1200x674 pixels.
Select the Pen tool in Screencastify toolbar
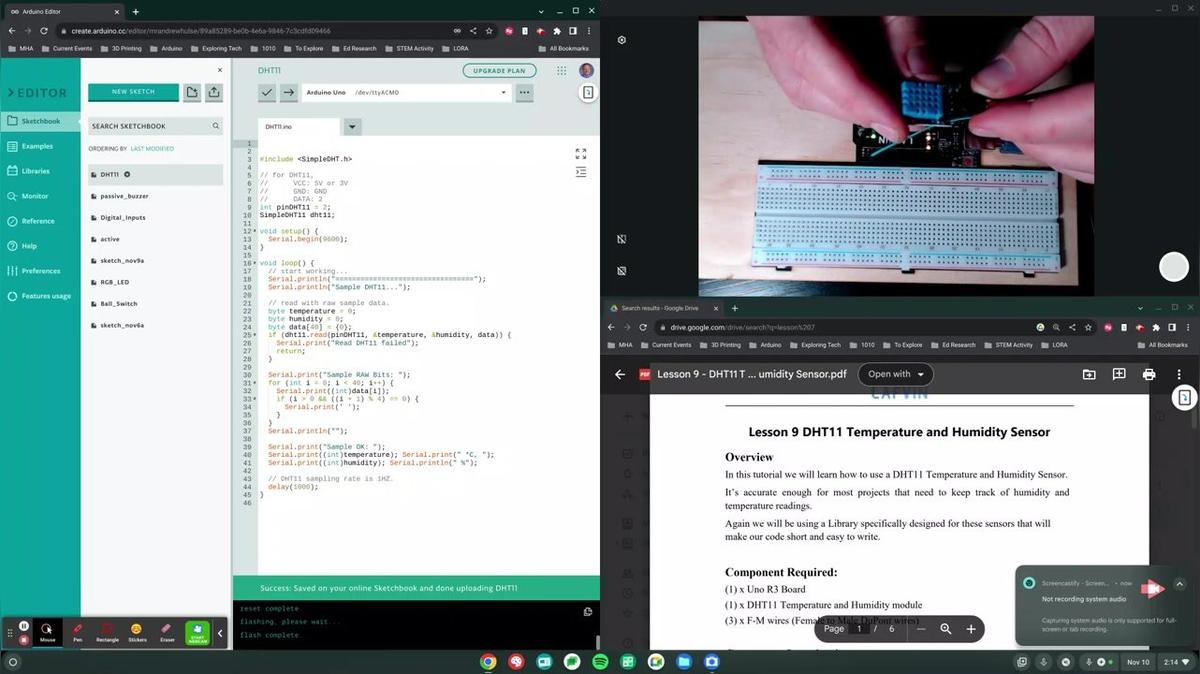(x=77, y=632)
